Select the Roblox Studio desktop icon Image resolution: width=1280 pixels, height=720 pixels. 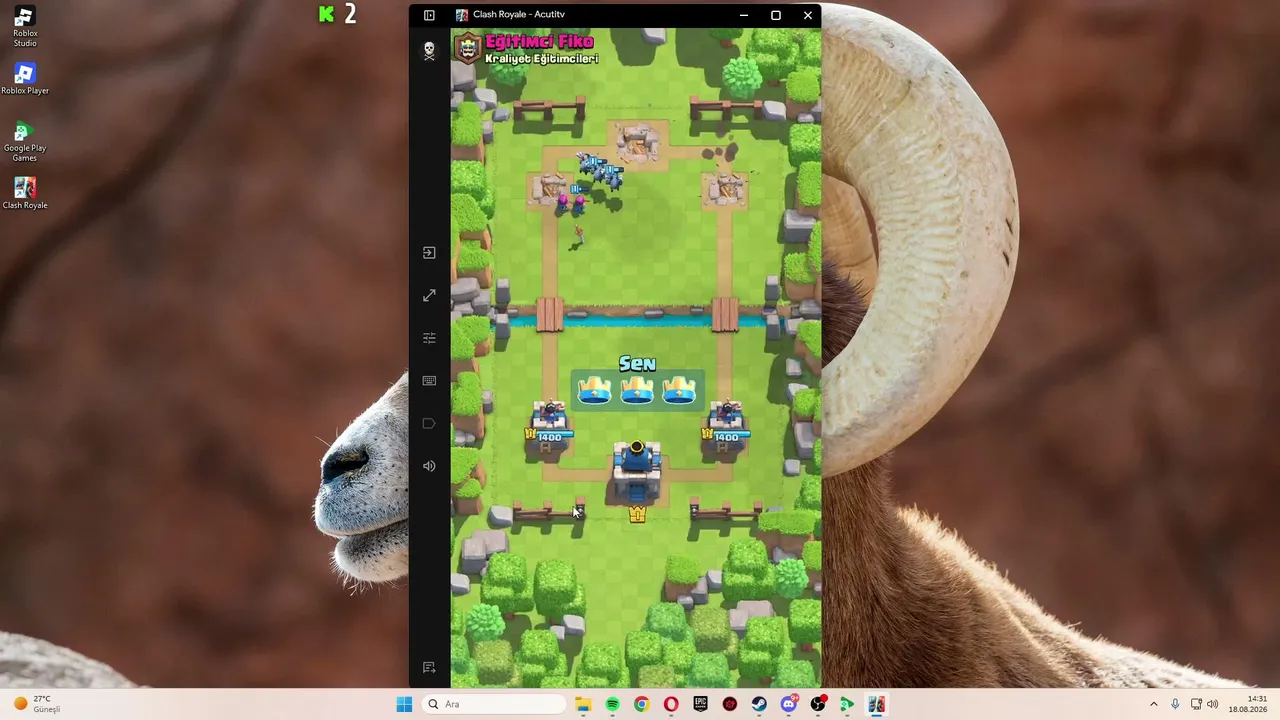coord(25,27)
